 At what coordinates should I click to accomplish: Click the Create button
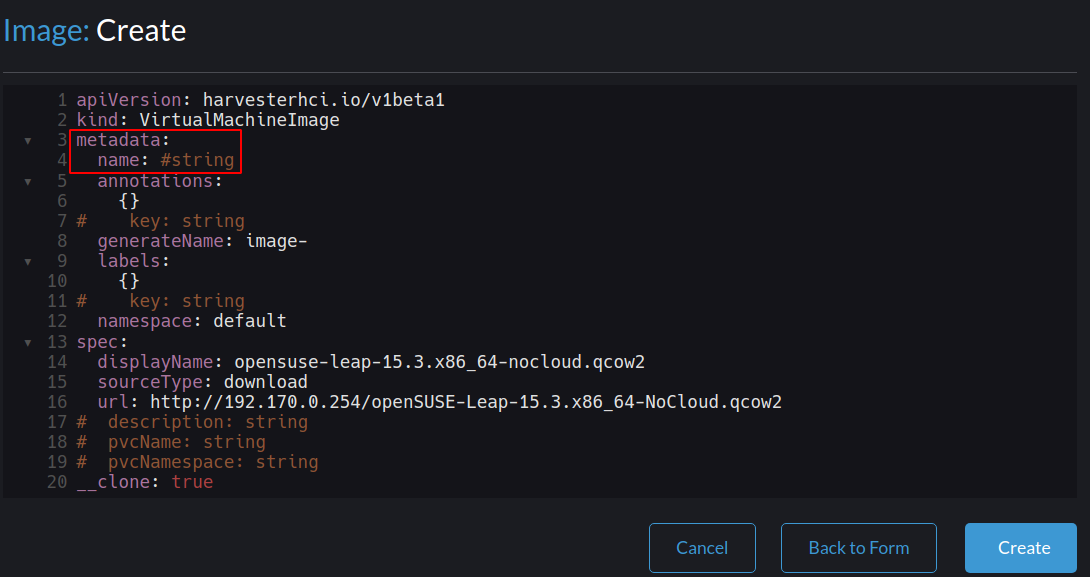click(x=1020, y=547)
